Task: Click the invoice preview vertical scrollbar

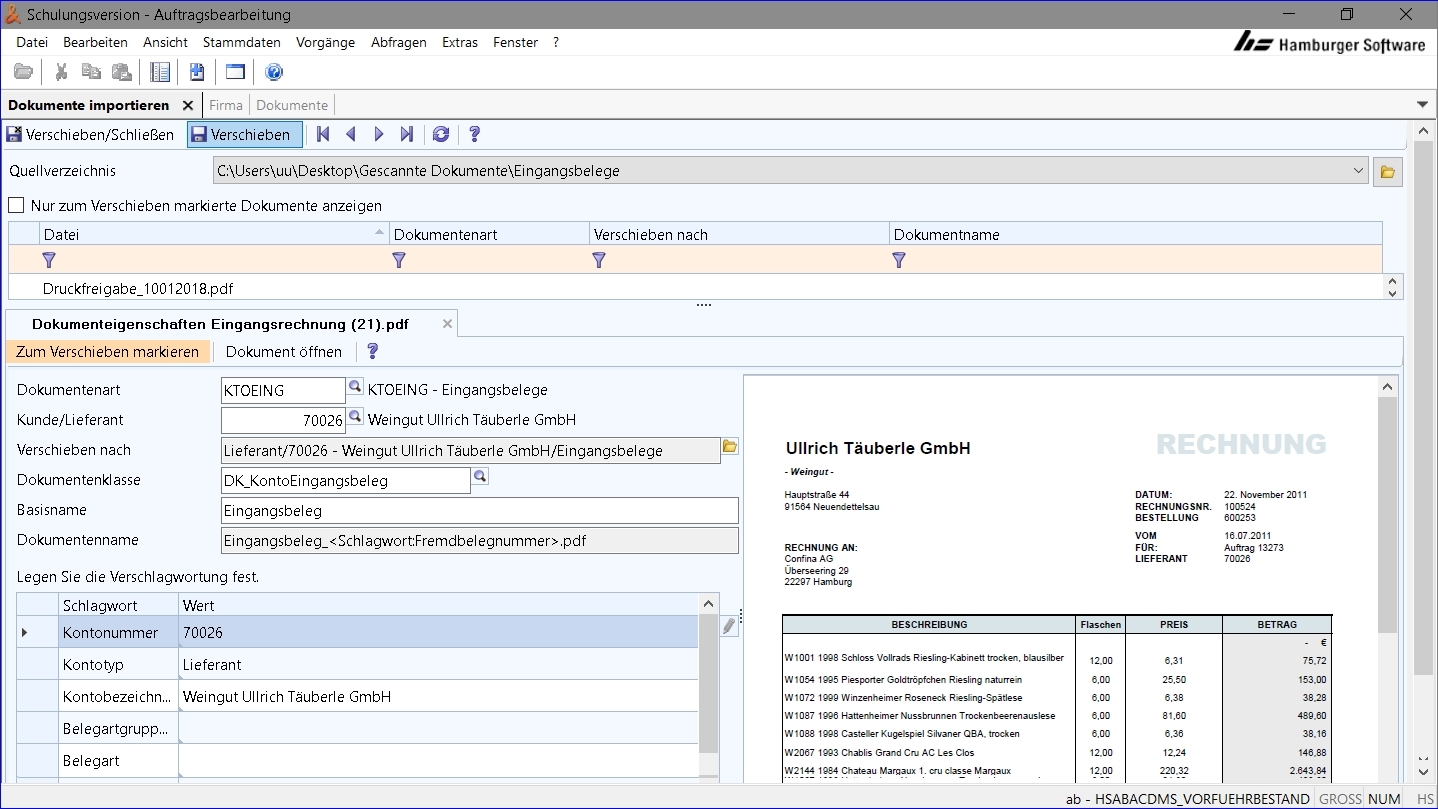Action: [1386, 515]
